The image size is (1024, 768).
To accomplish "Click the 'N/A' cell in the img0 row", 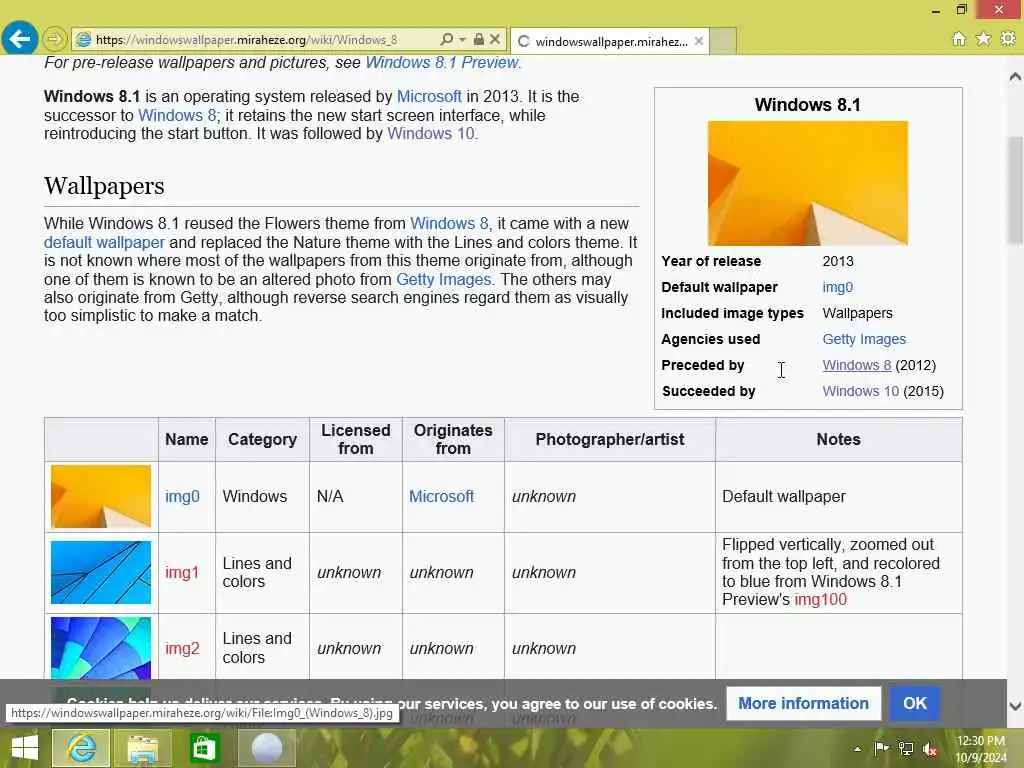I will tap(356, 497).
